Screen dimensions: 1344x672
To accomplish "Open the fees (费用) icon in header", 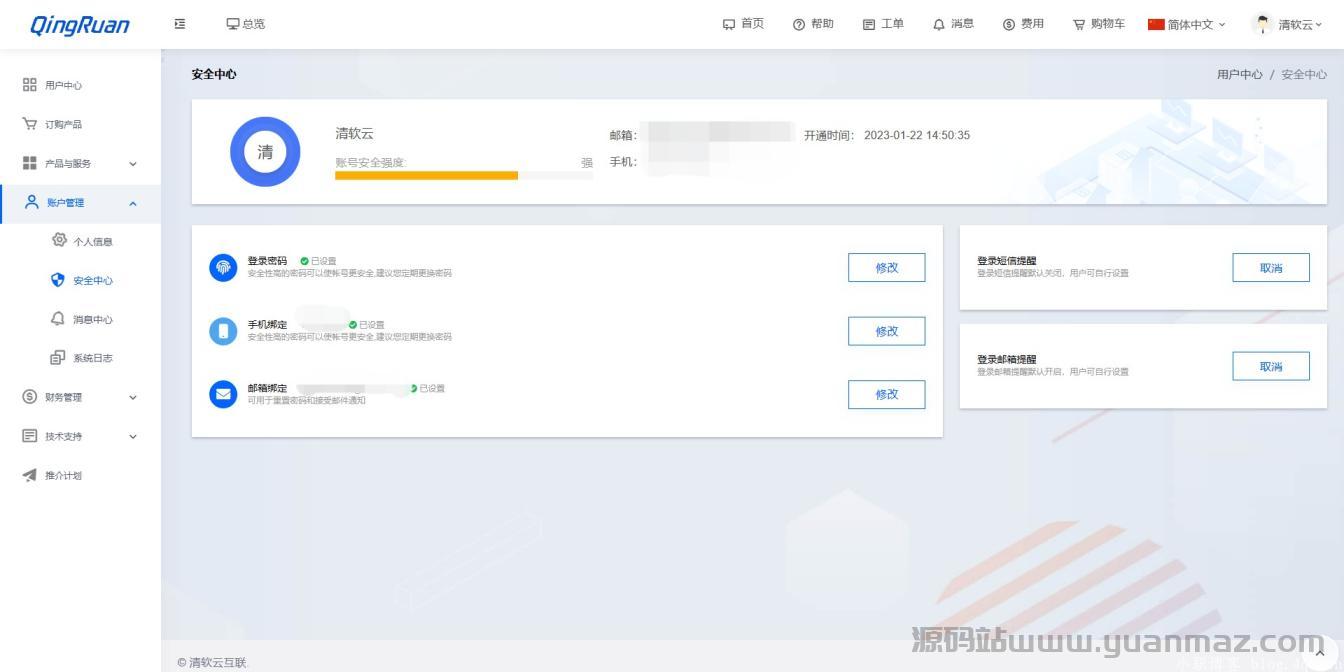I will point(1009,24).
